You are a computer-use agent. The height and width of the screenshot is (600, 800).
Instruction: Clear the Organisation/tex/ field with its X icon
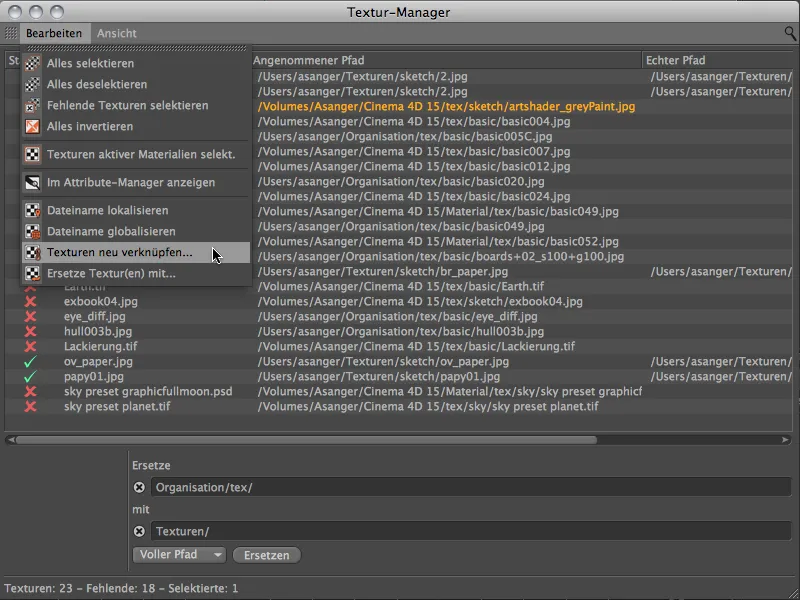click(139, 487)
